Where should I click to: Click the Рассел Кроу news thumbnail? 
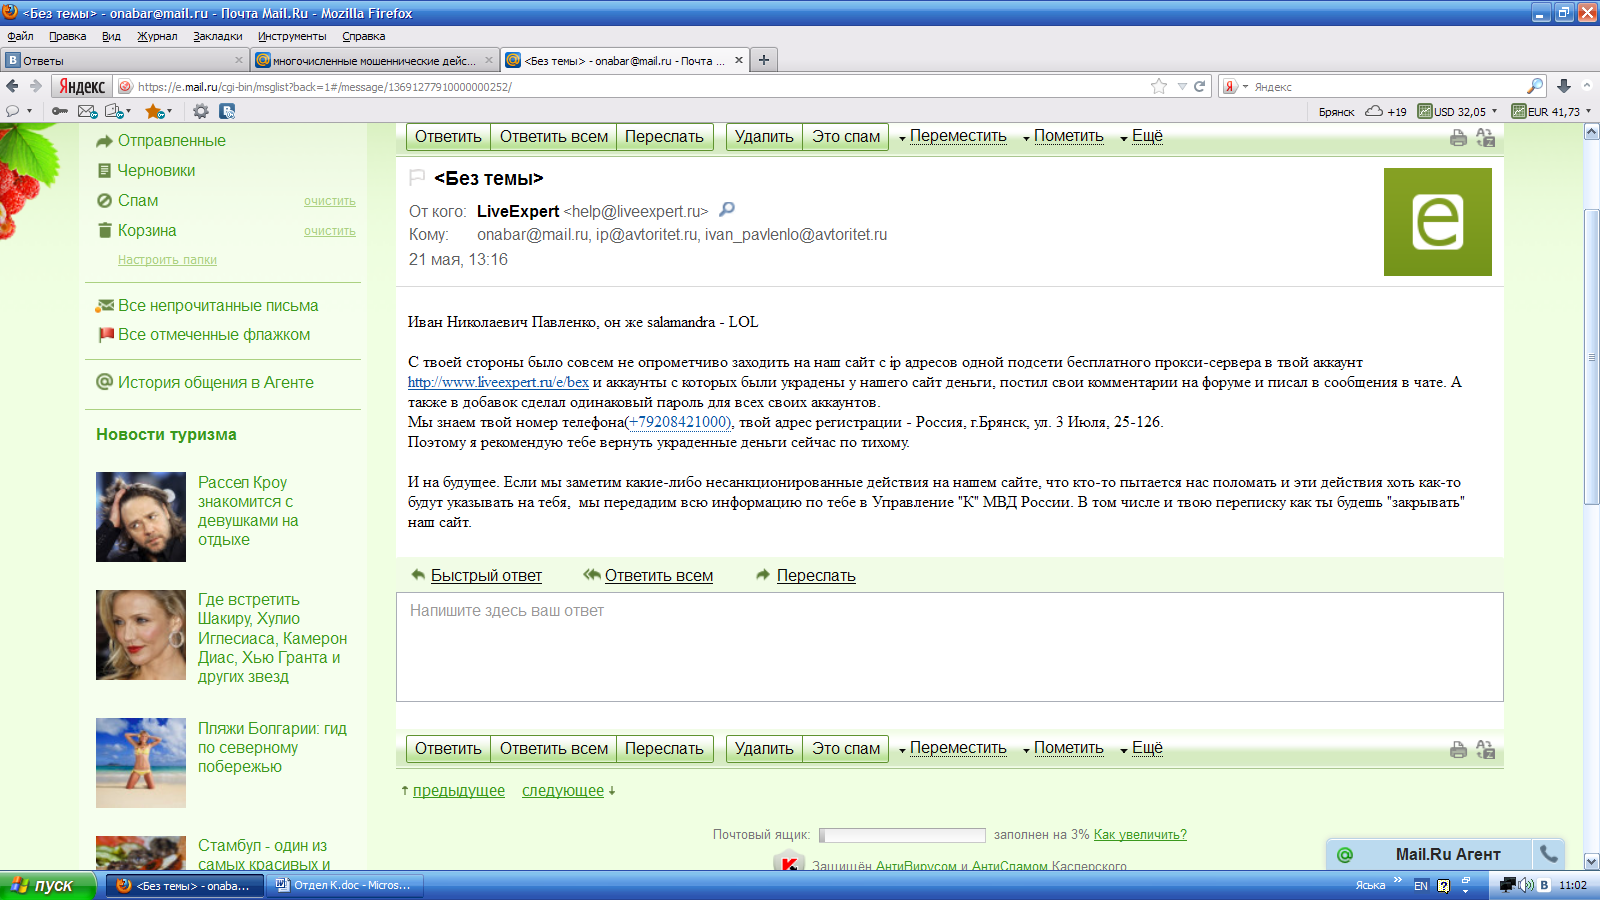[x=141, y=517]
